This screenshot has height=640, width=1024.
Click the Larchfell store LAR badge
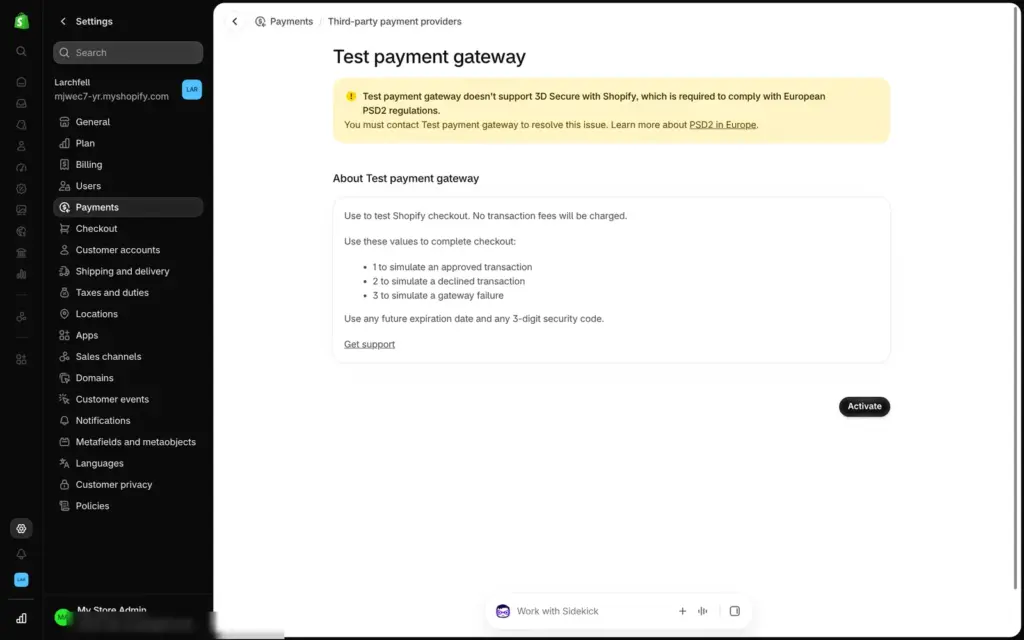coord(192,89)
